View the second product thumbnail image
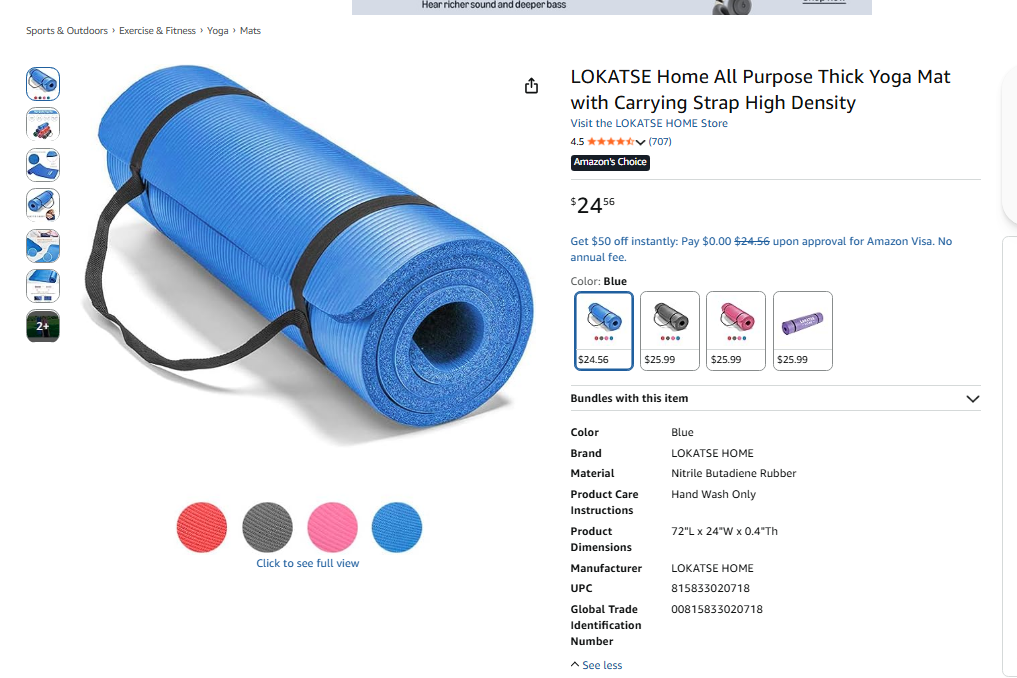 (43, 124)
